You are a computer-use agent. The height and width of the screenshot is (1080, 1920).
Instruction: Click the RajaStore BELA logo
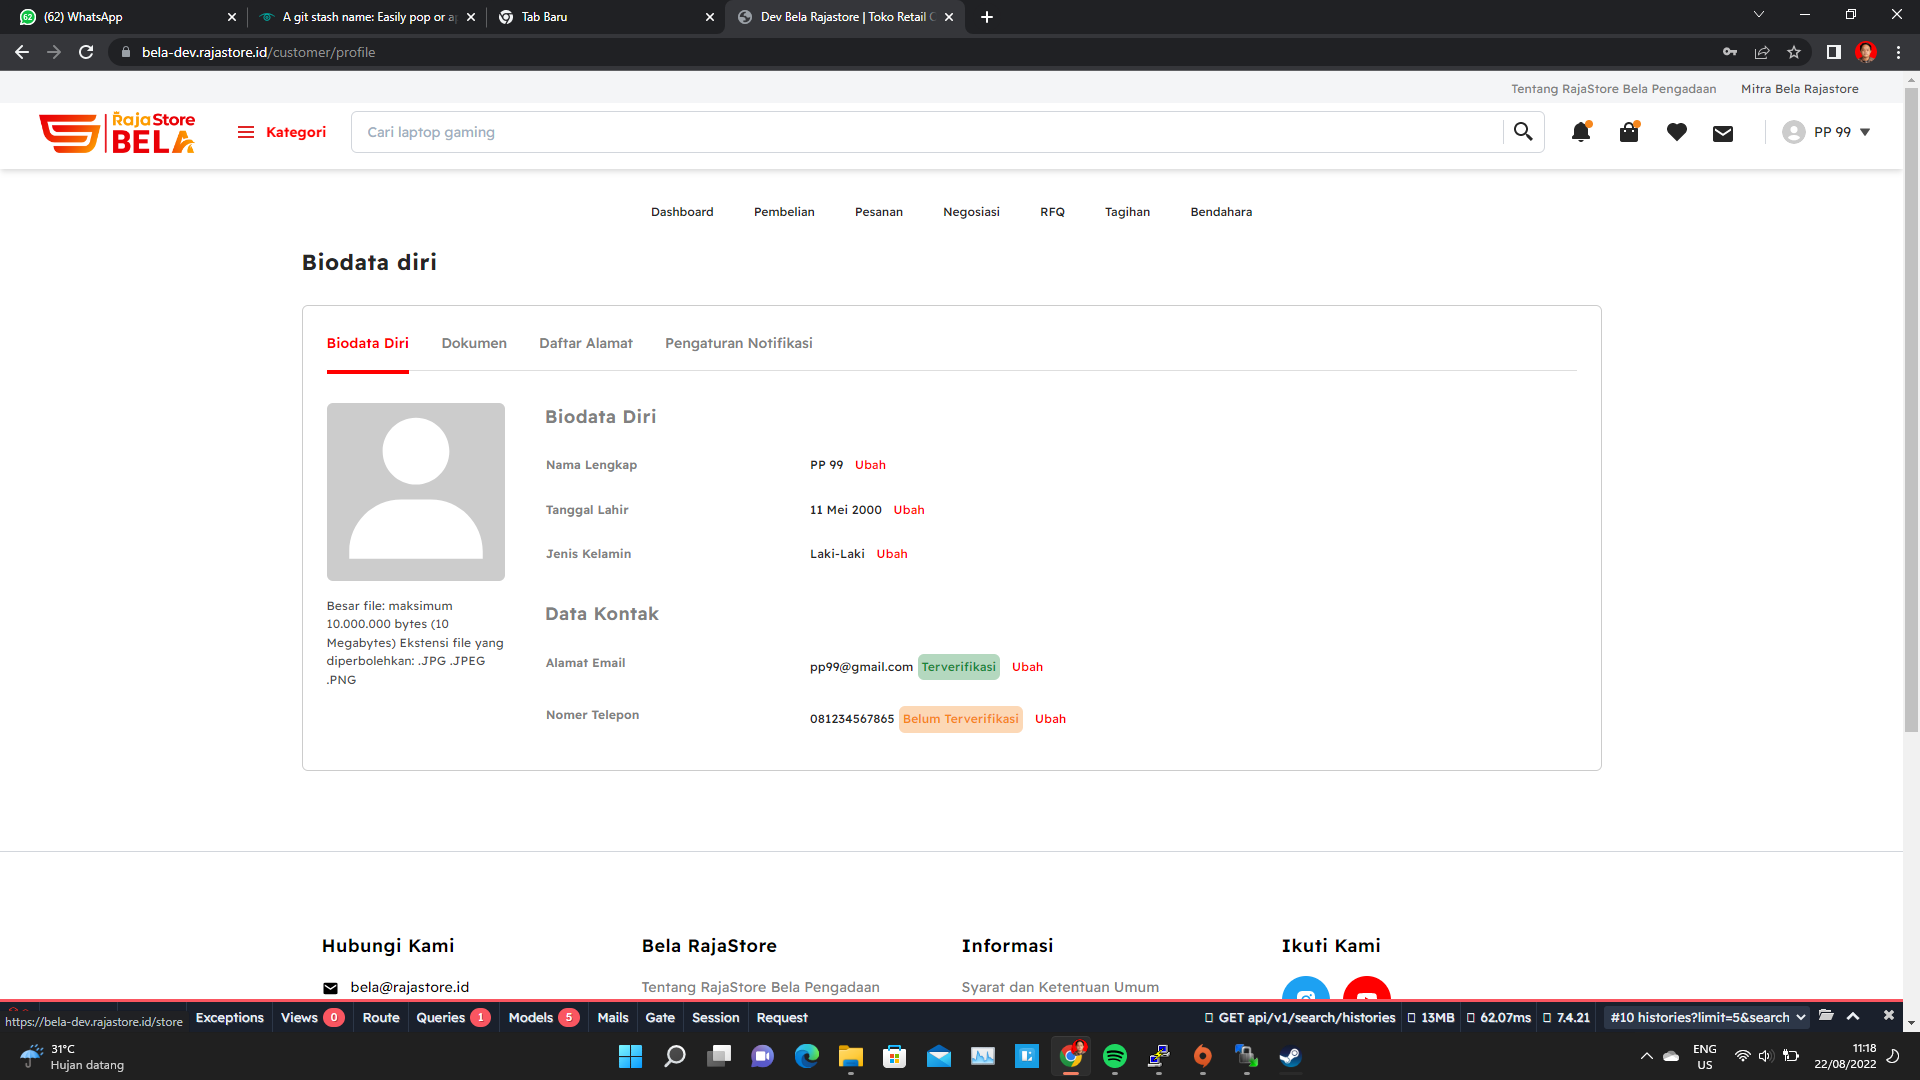tap(117, 132)
